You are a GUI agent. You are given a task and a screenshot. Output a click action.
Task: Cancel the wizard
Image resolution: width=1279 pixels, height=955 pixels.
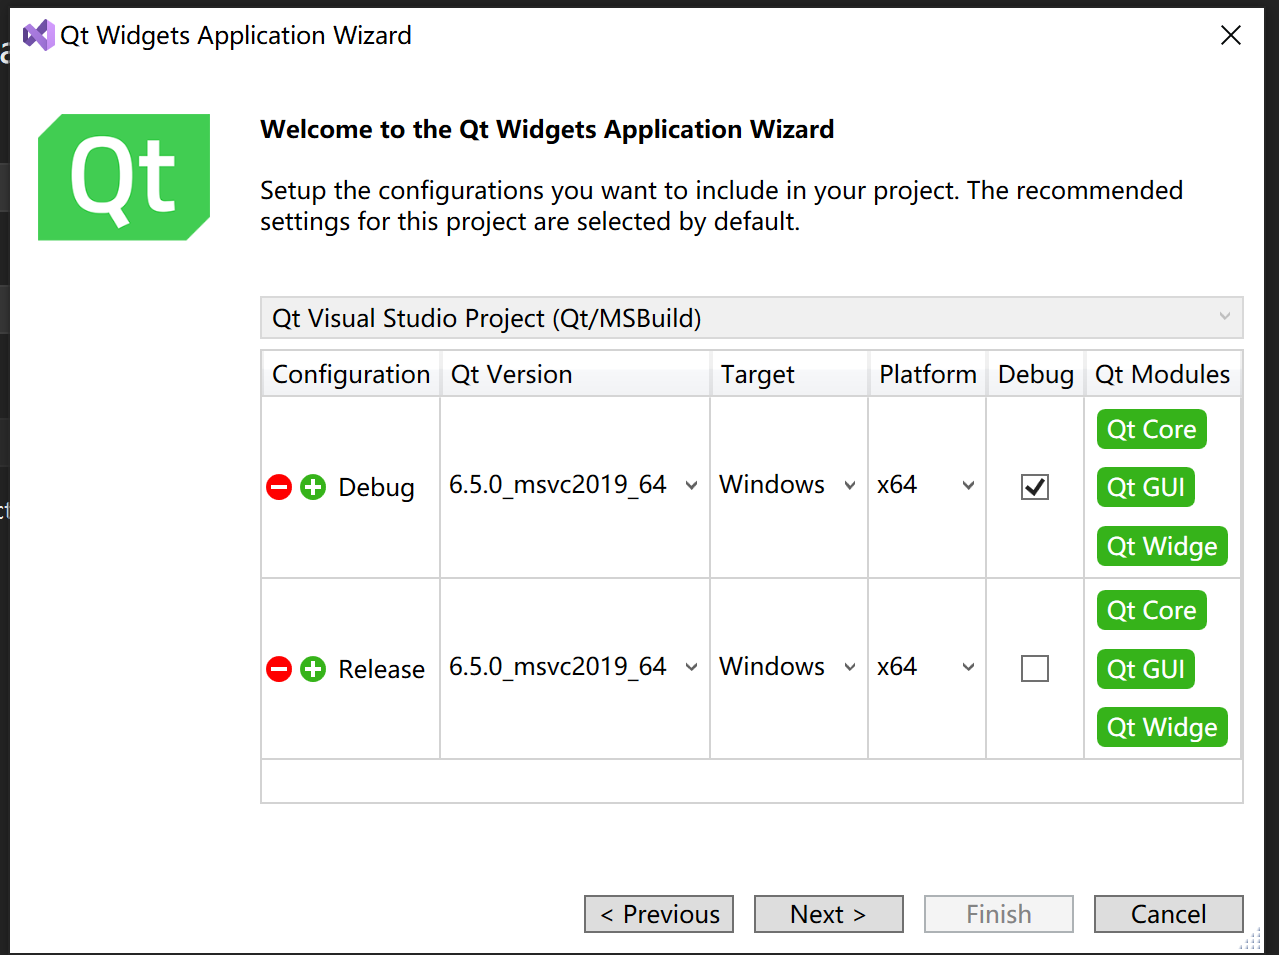point(1168,914)
